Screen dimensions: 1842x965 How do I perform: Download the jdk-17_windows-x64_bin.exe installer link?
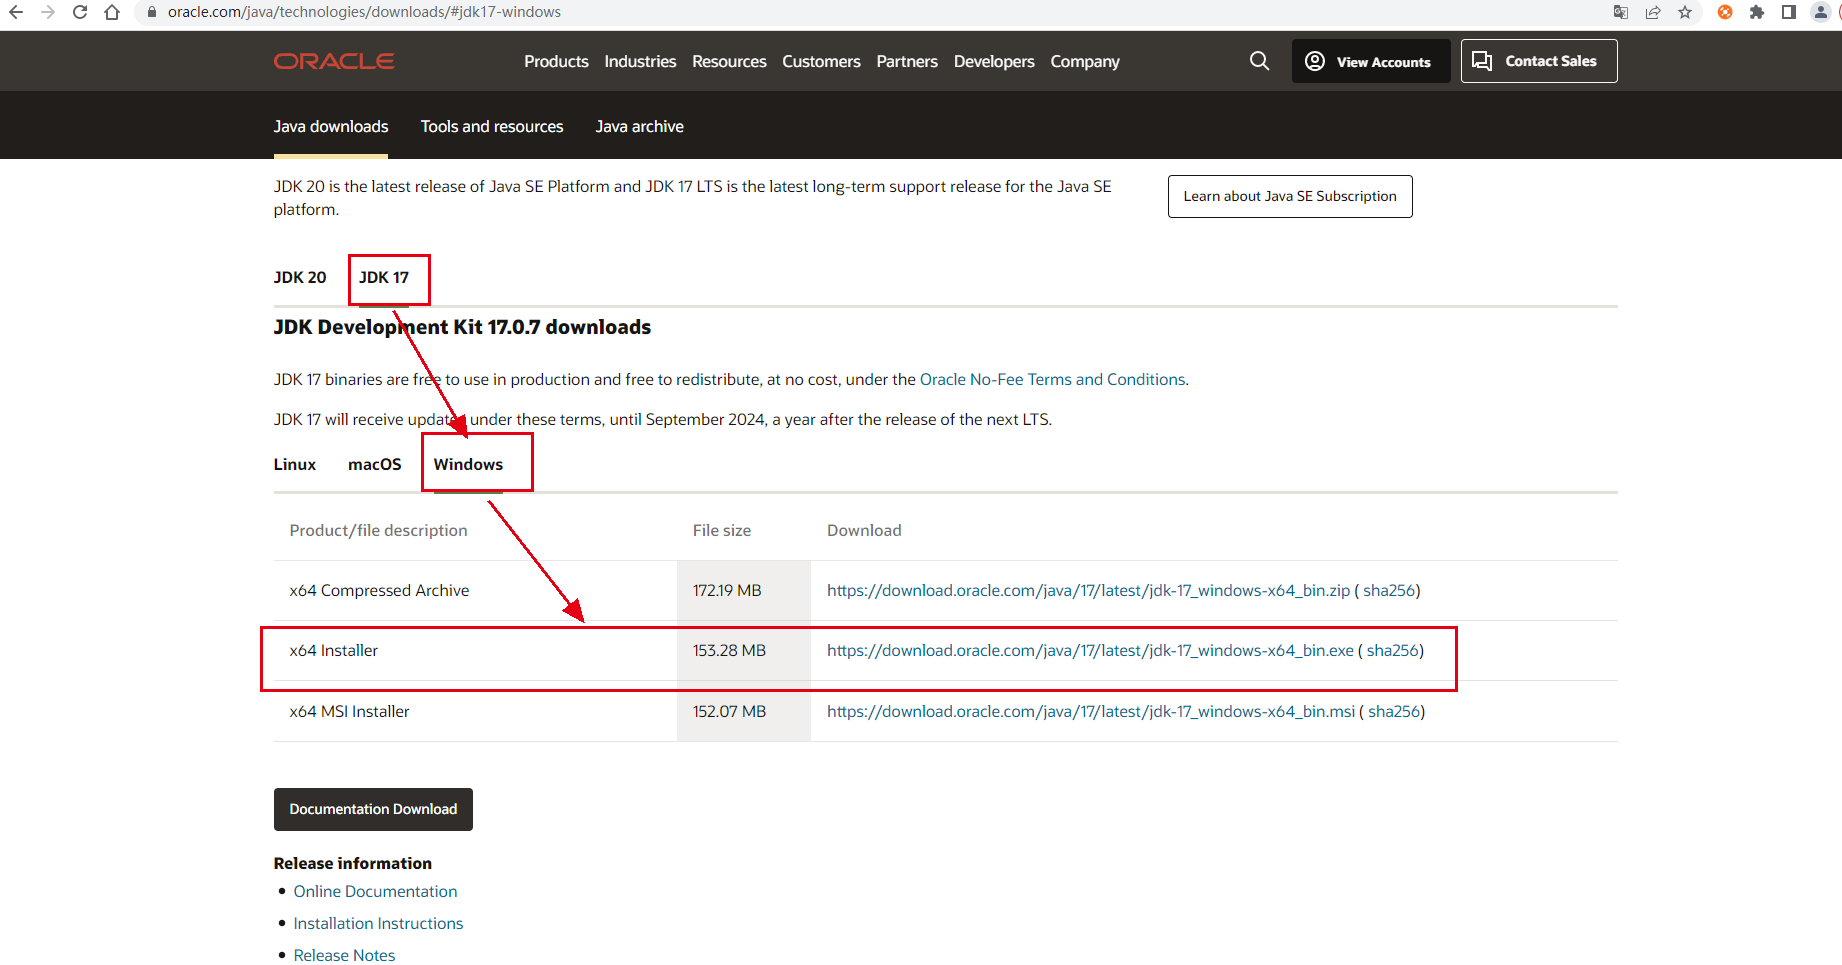point(1090,650)
